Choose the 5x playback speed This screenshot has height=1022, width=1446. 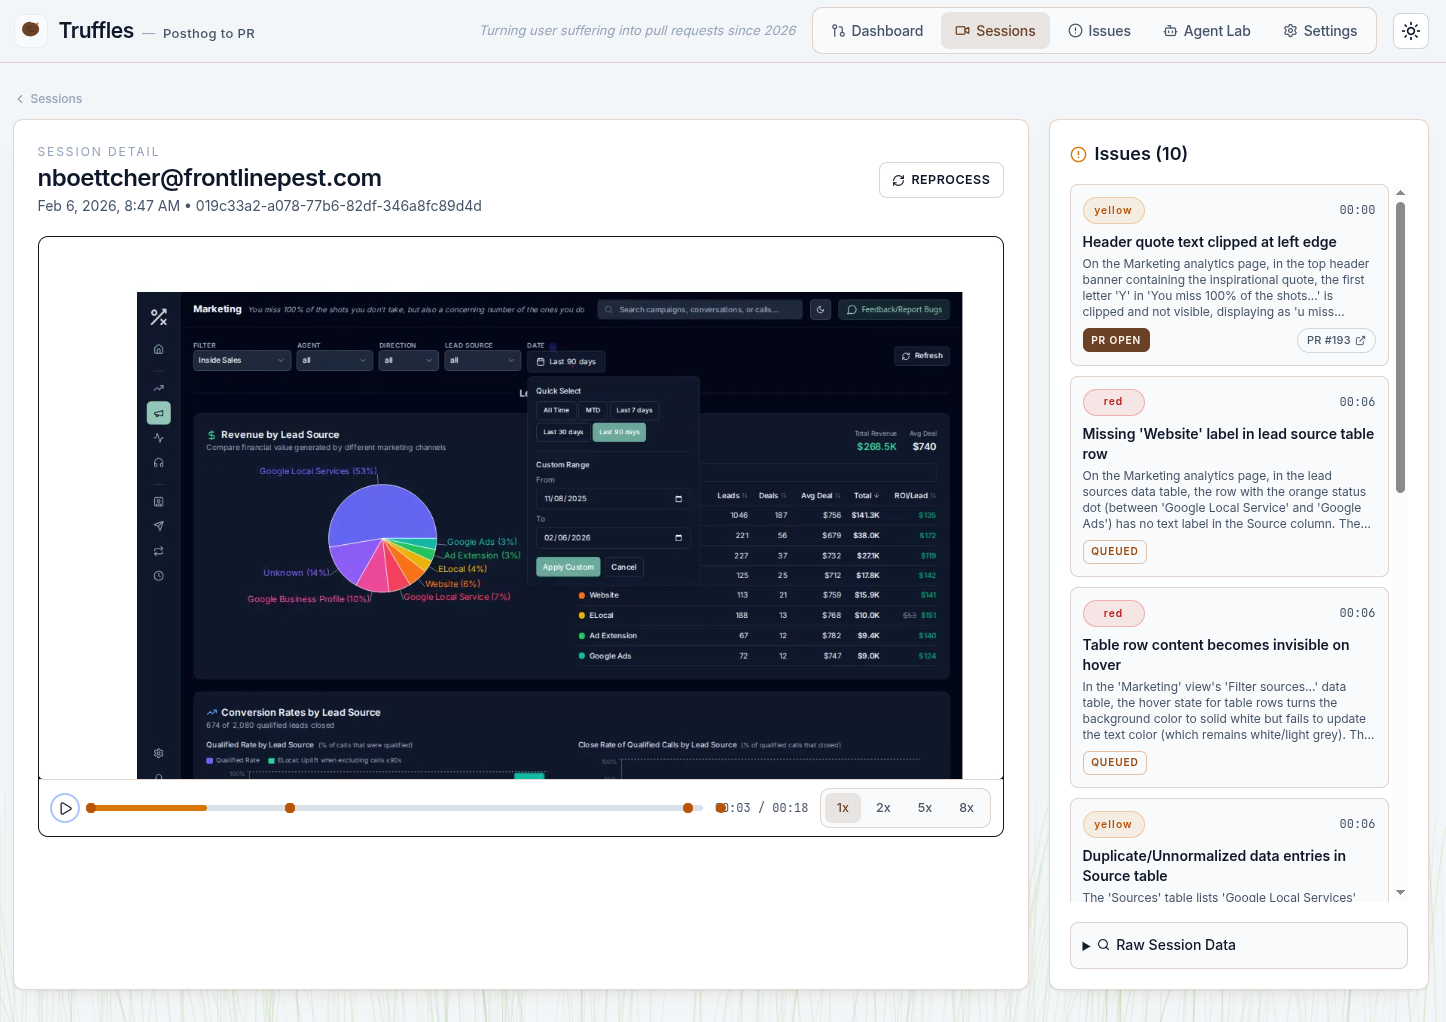(x=925, y=808)
